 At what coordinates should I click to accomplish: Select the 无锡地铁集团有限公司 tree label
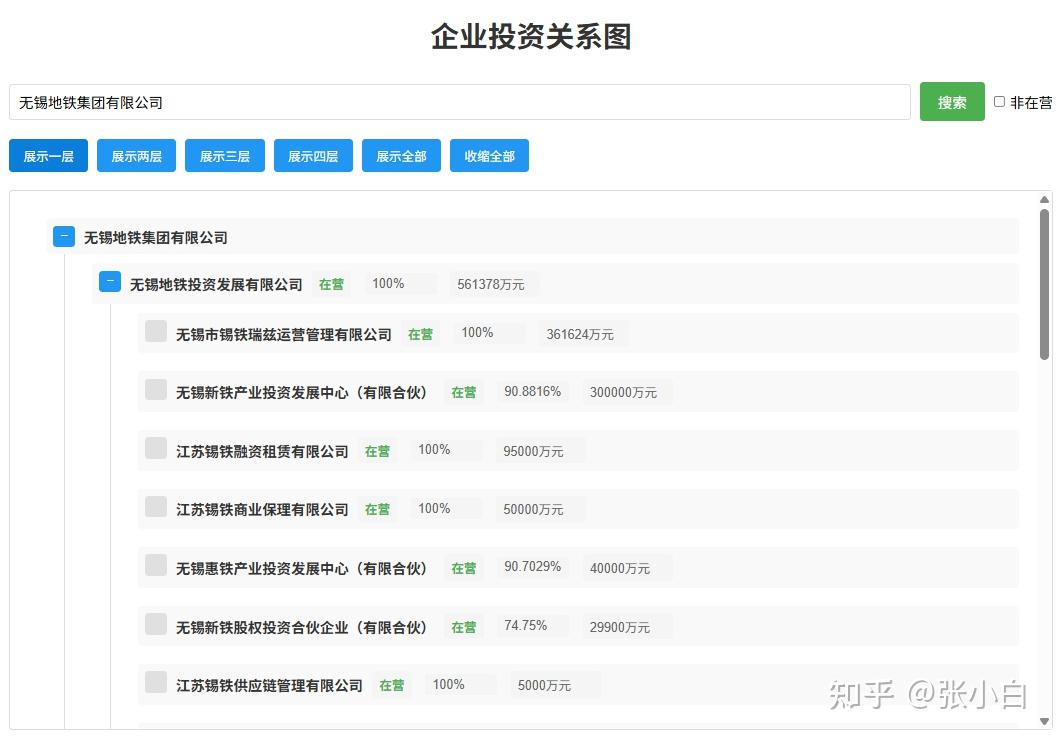coord(156,238)
